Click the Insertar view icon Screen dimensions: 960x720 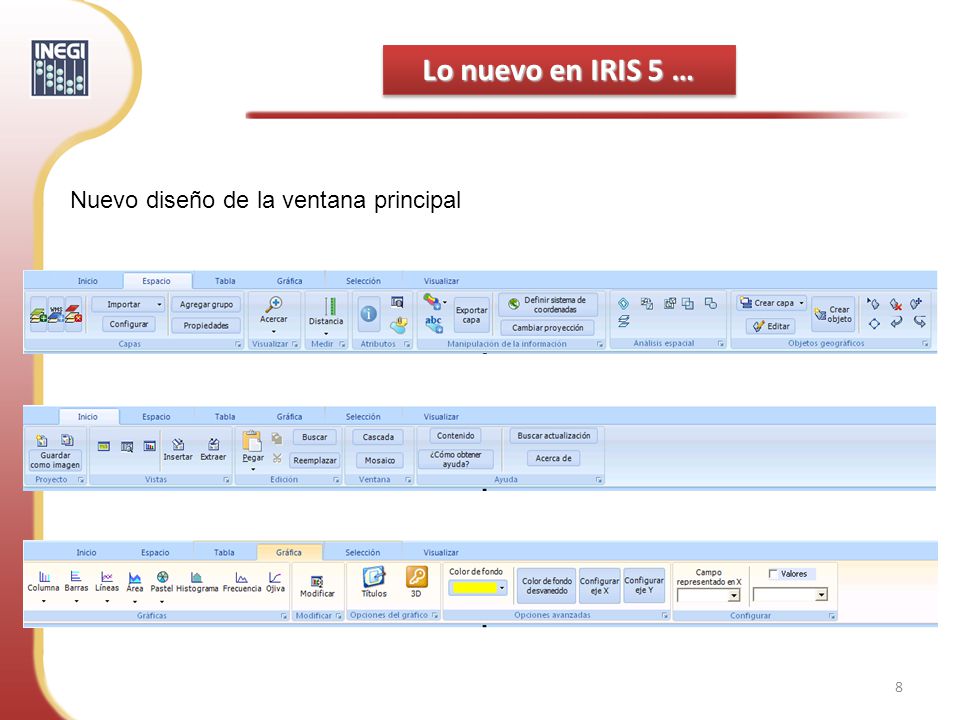pyautogui.click(x=178, y=444)
